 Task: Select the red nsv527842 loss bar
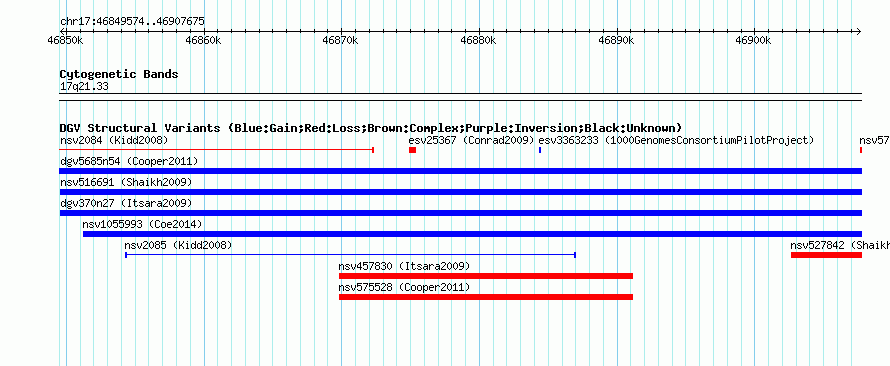(826, 255)
